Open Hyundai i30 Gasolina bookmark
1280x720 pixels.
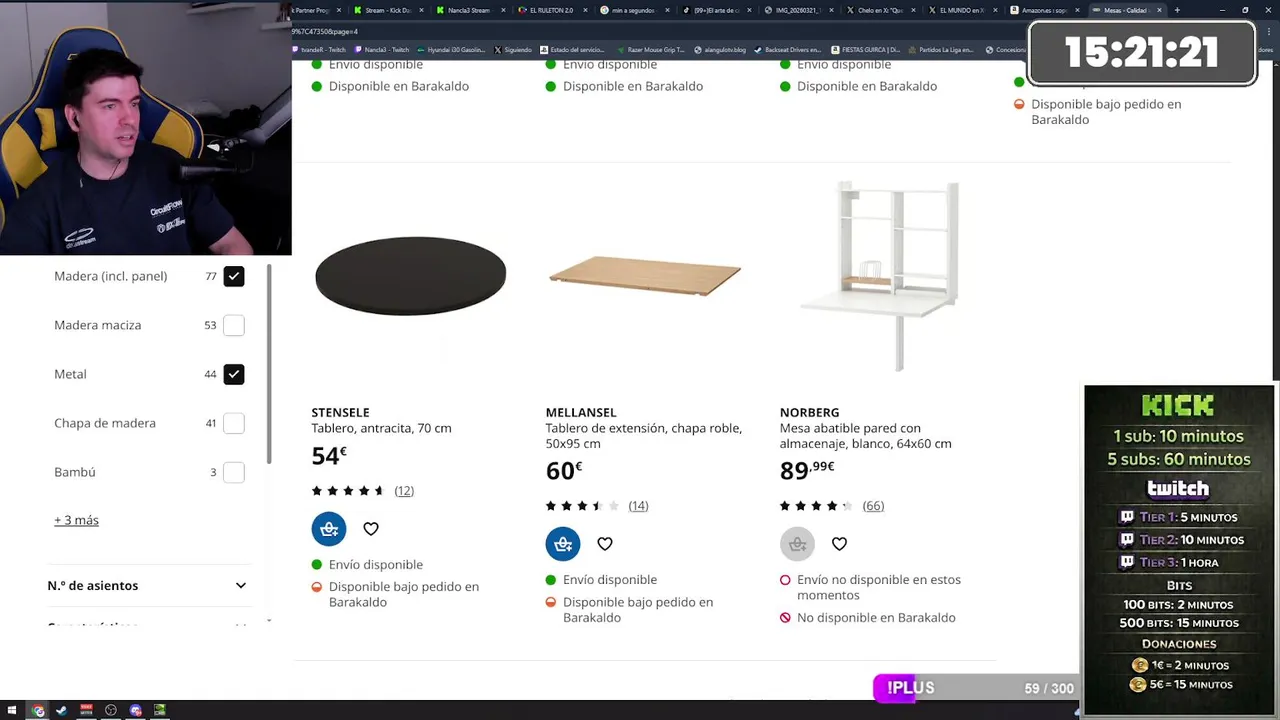(453, 49)
